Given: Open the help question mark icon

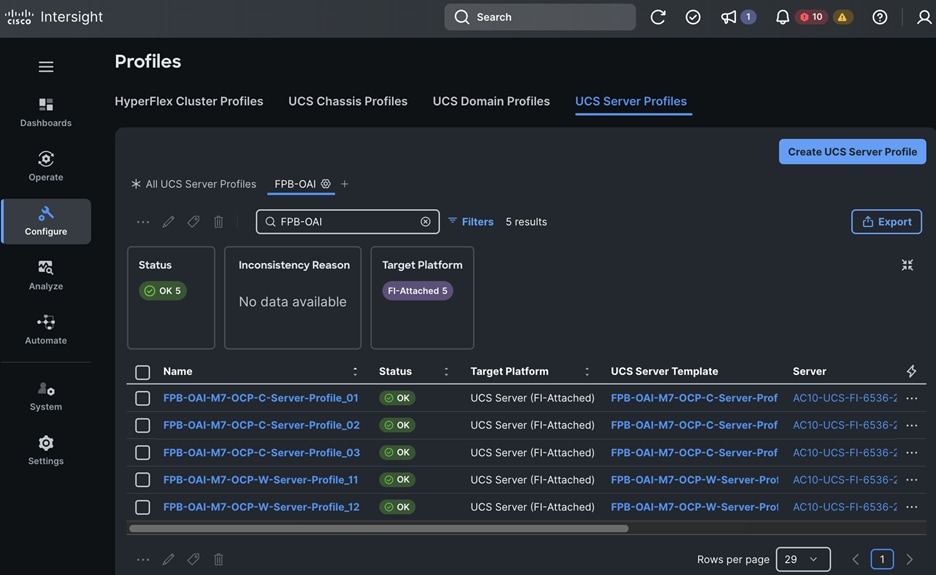Looking at the screenshot, I should point(879,17).
